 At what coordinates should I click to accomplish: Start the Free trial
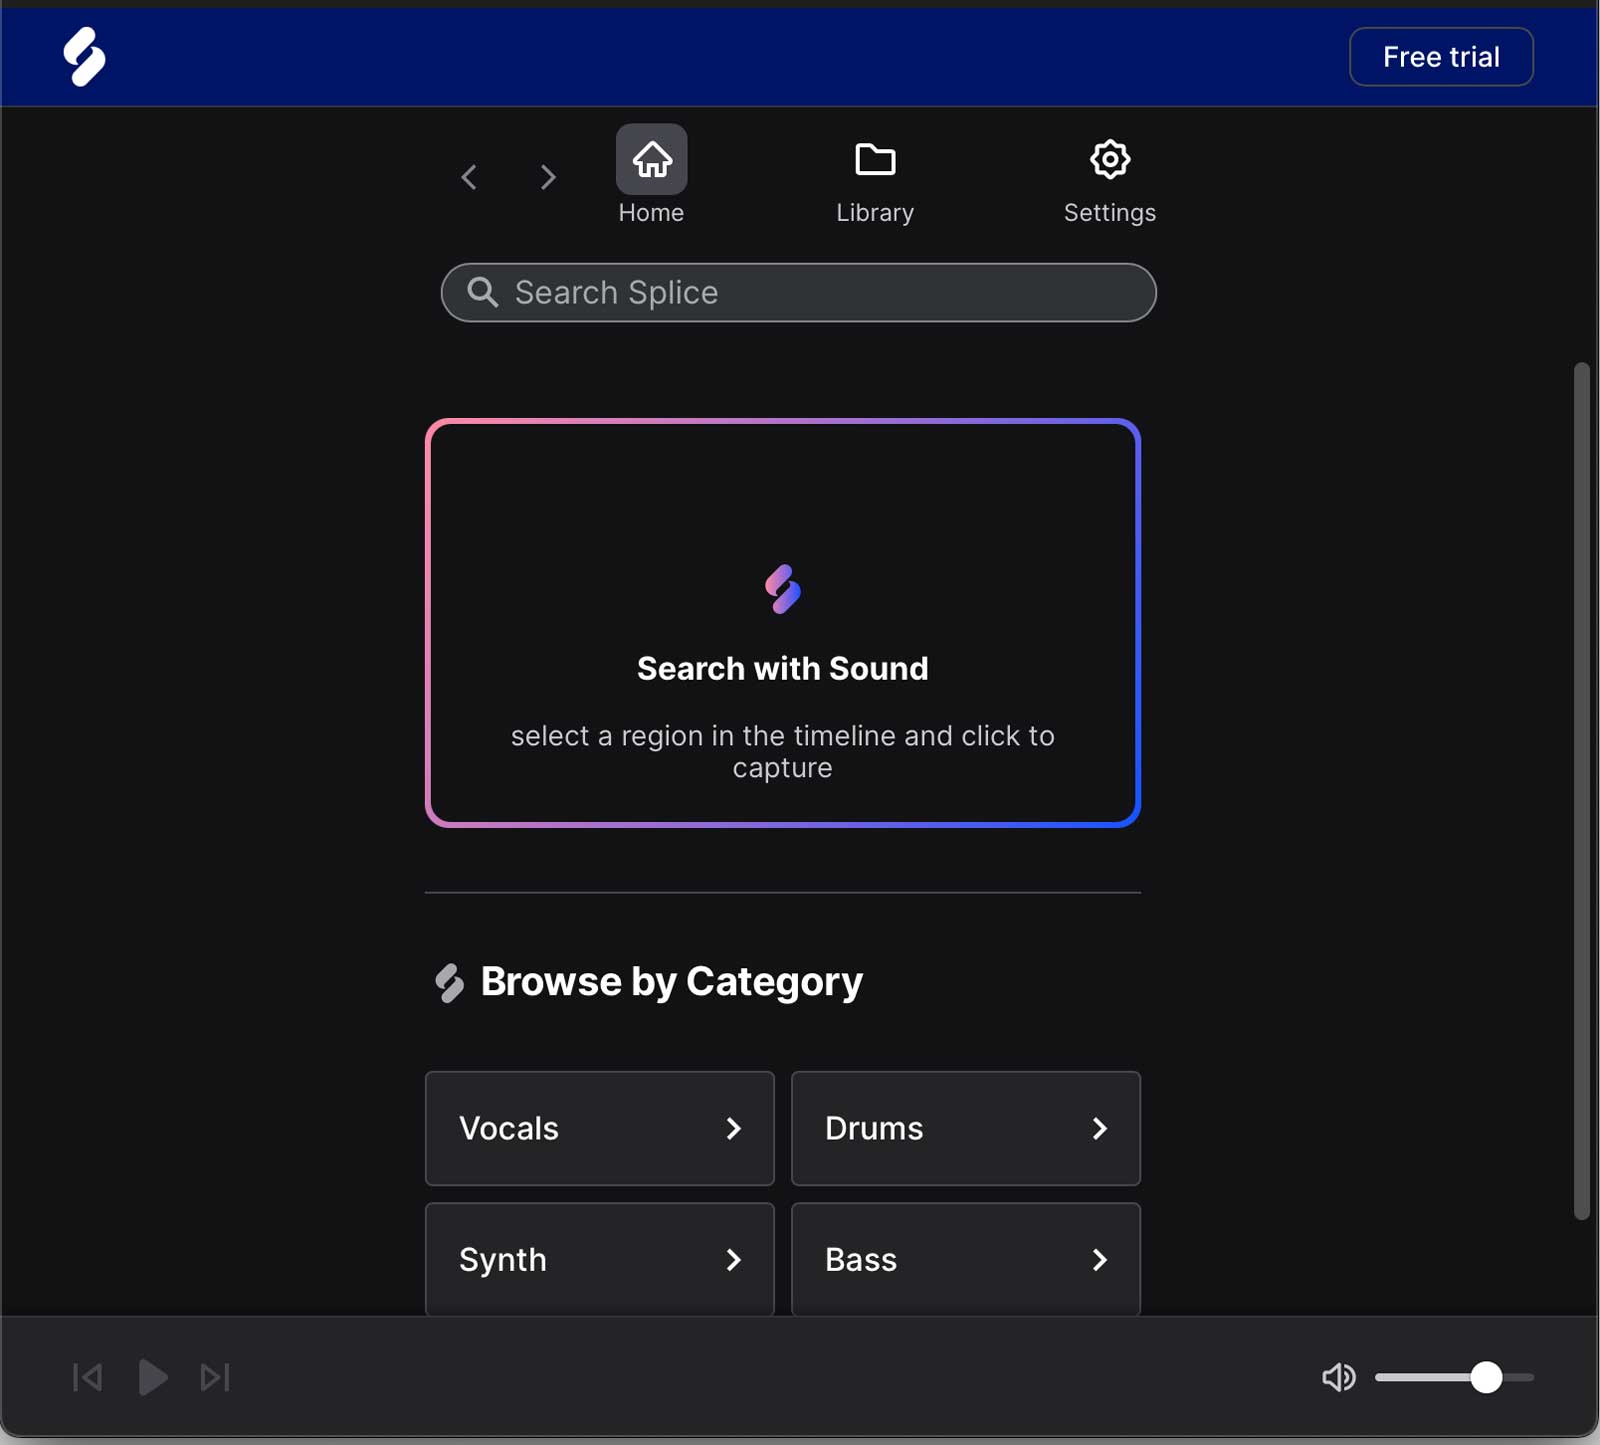pos(1441,57)
